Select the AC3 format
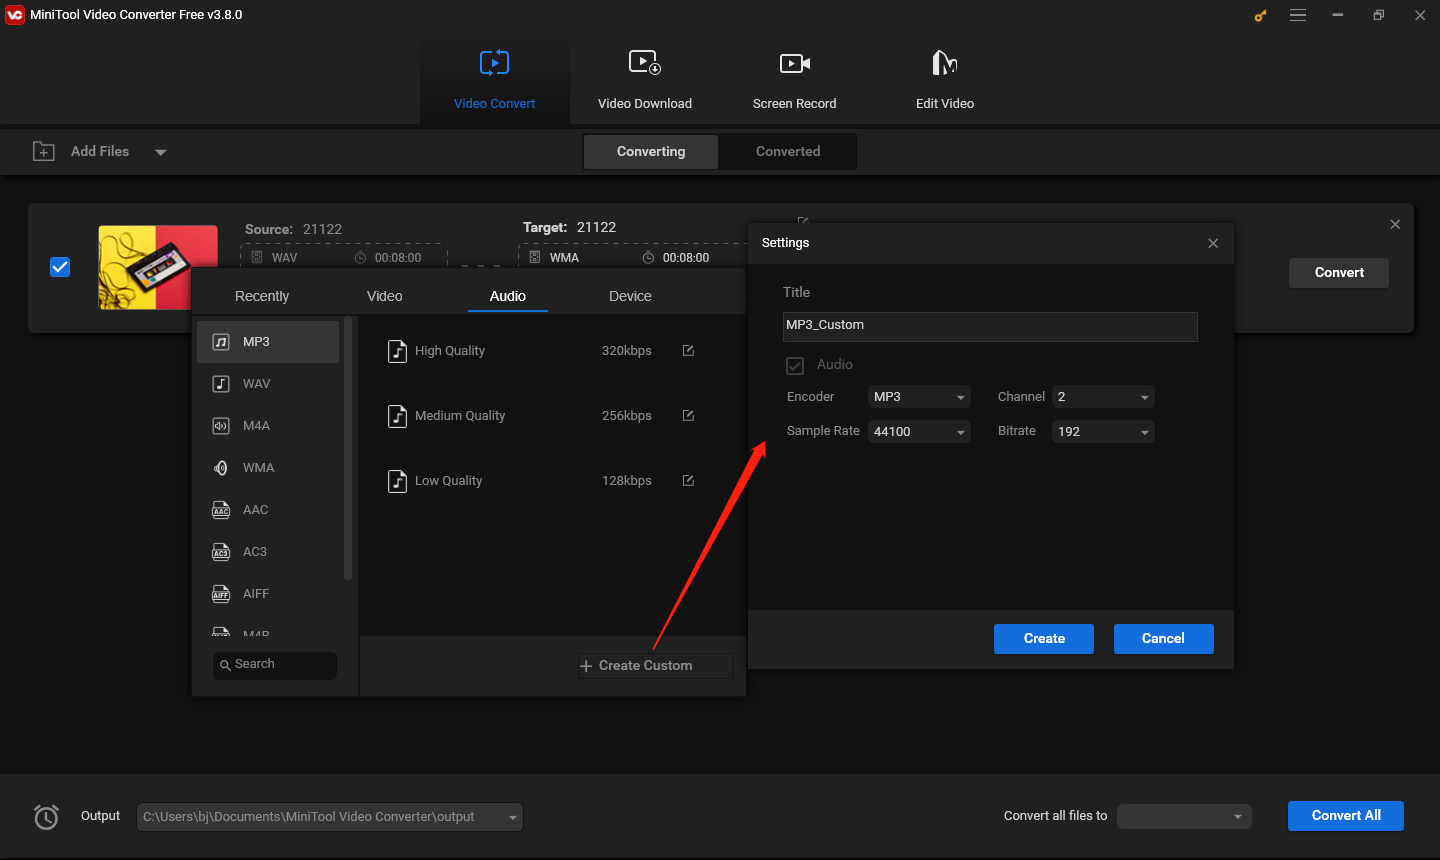Viewport: 1440px width, 860px height. [x=268, y=552]
